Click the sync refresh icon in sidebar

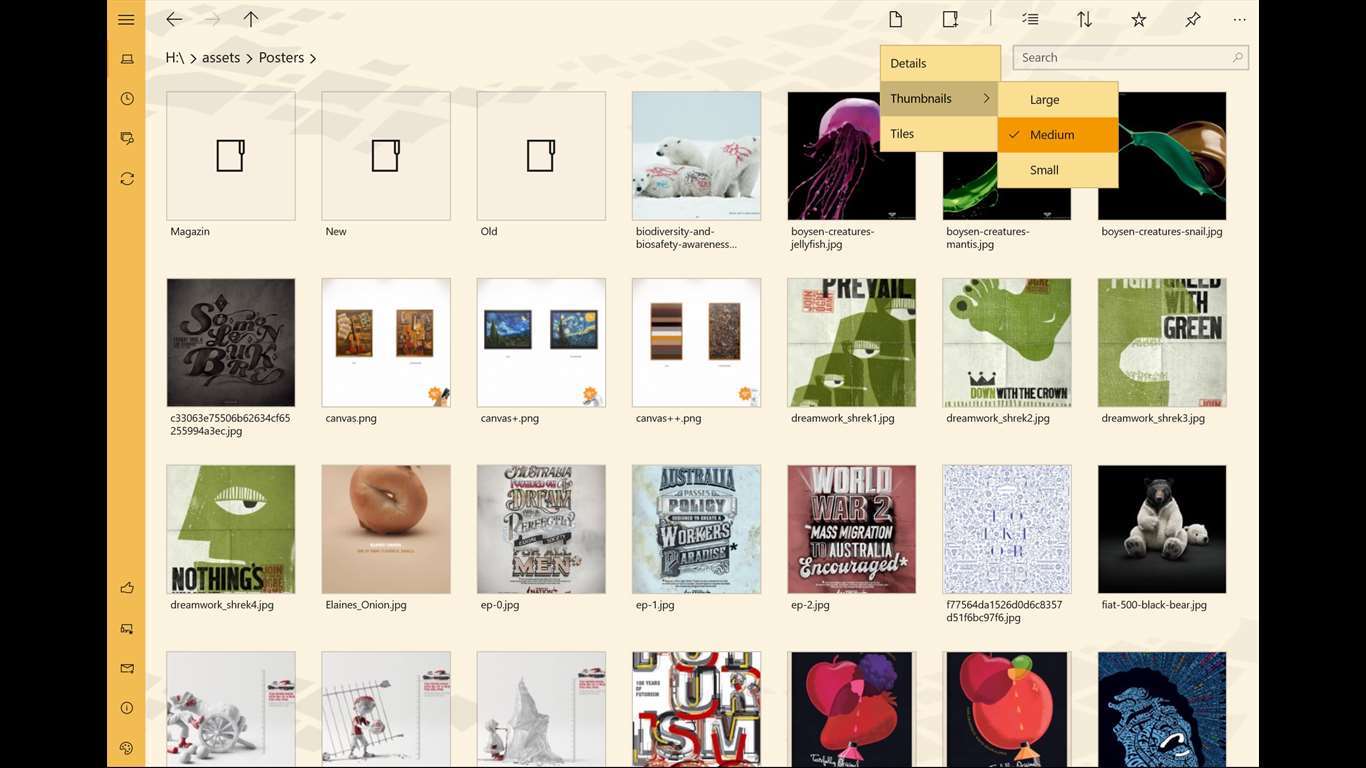(127, 178)
